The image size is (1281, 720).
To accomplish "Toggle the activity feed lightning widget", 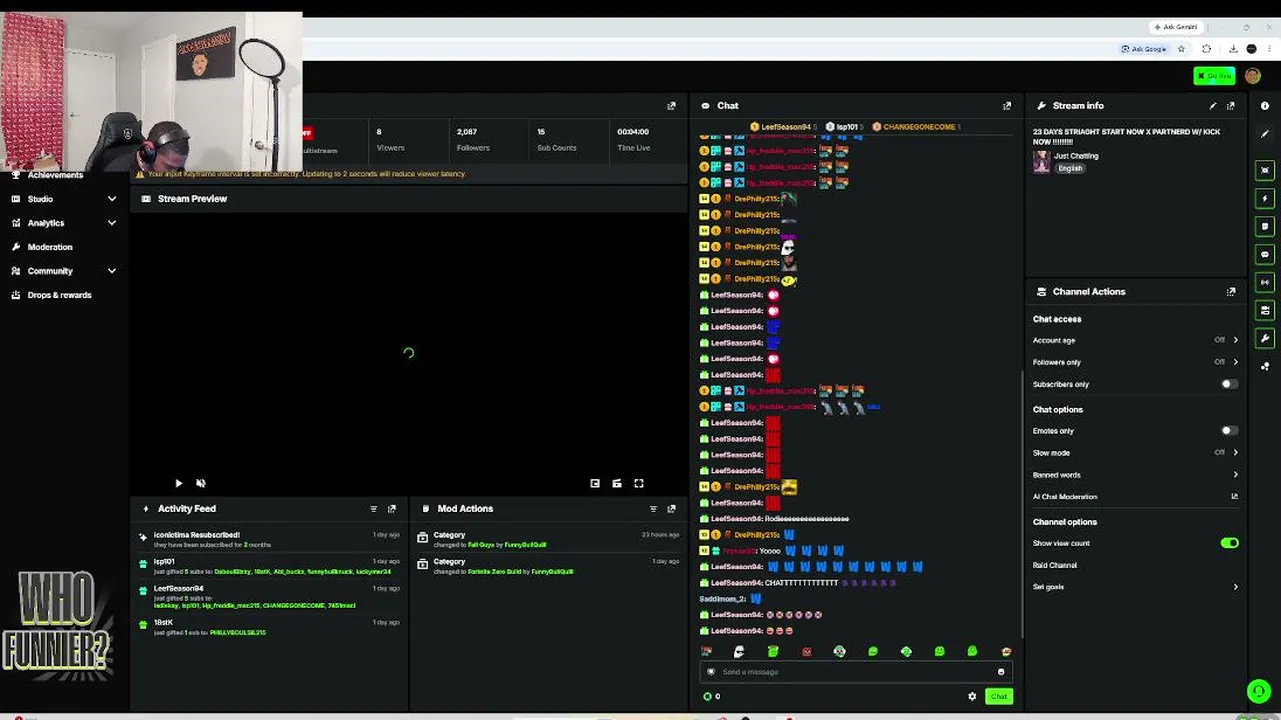I will (1265, 199).
